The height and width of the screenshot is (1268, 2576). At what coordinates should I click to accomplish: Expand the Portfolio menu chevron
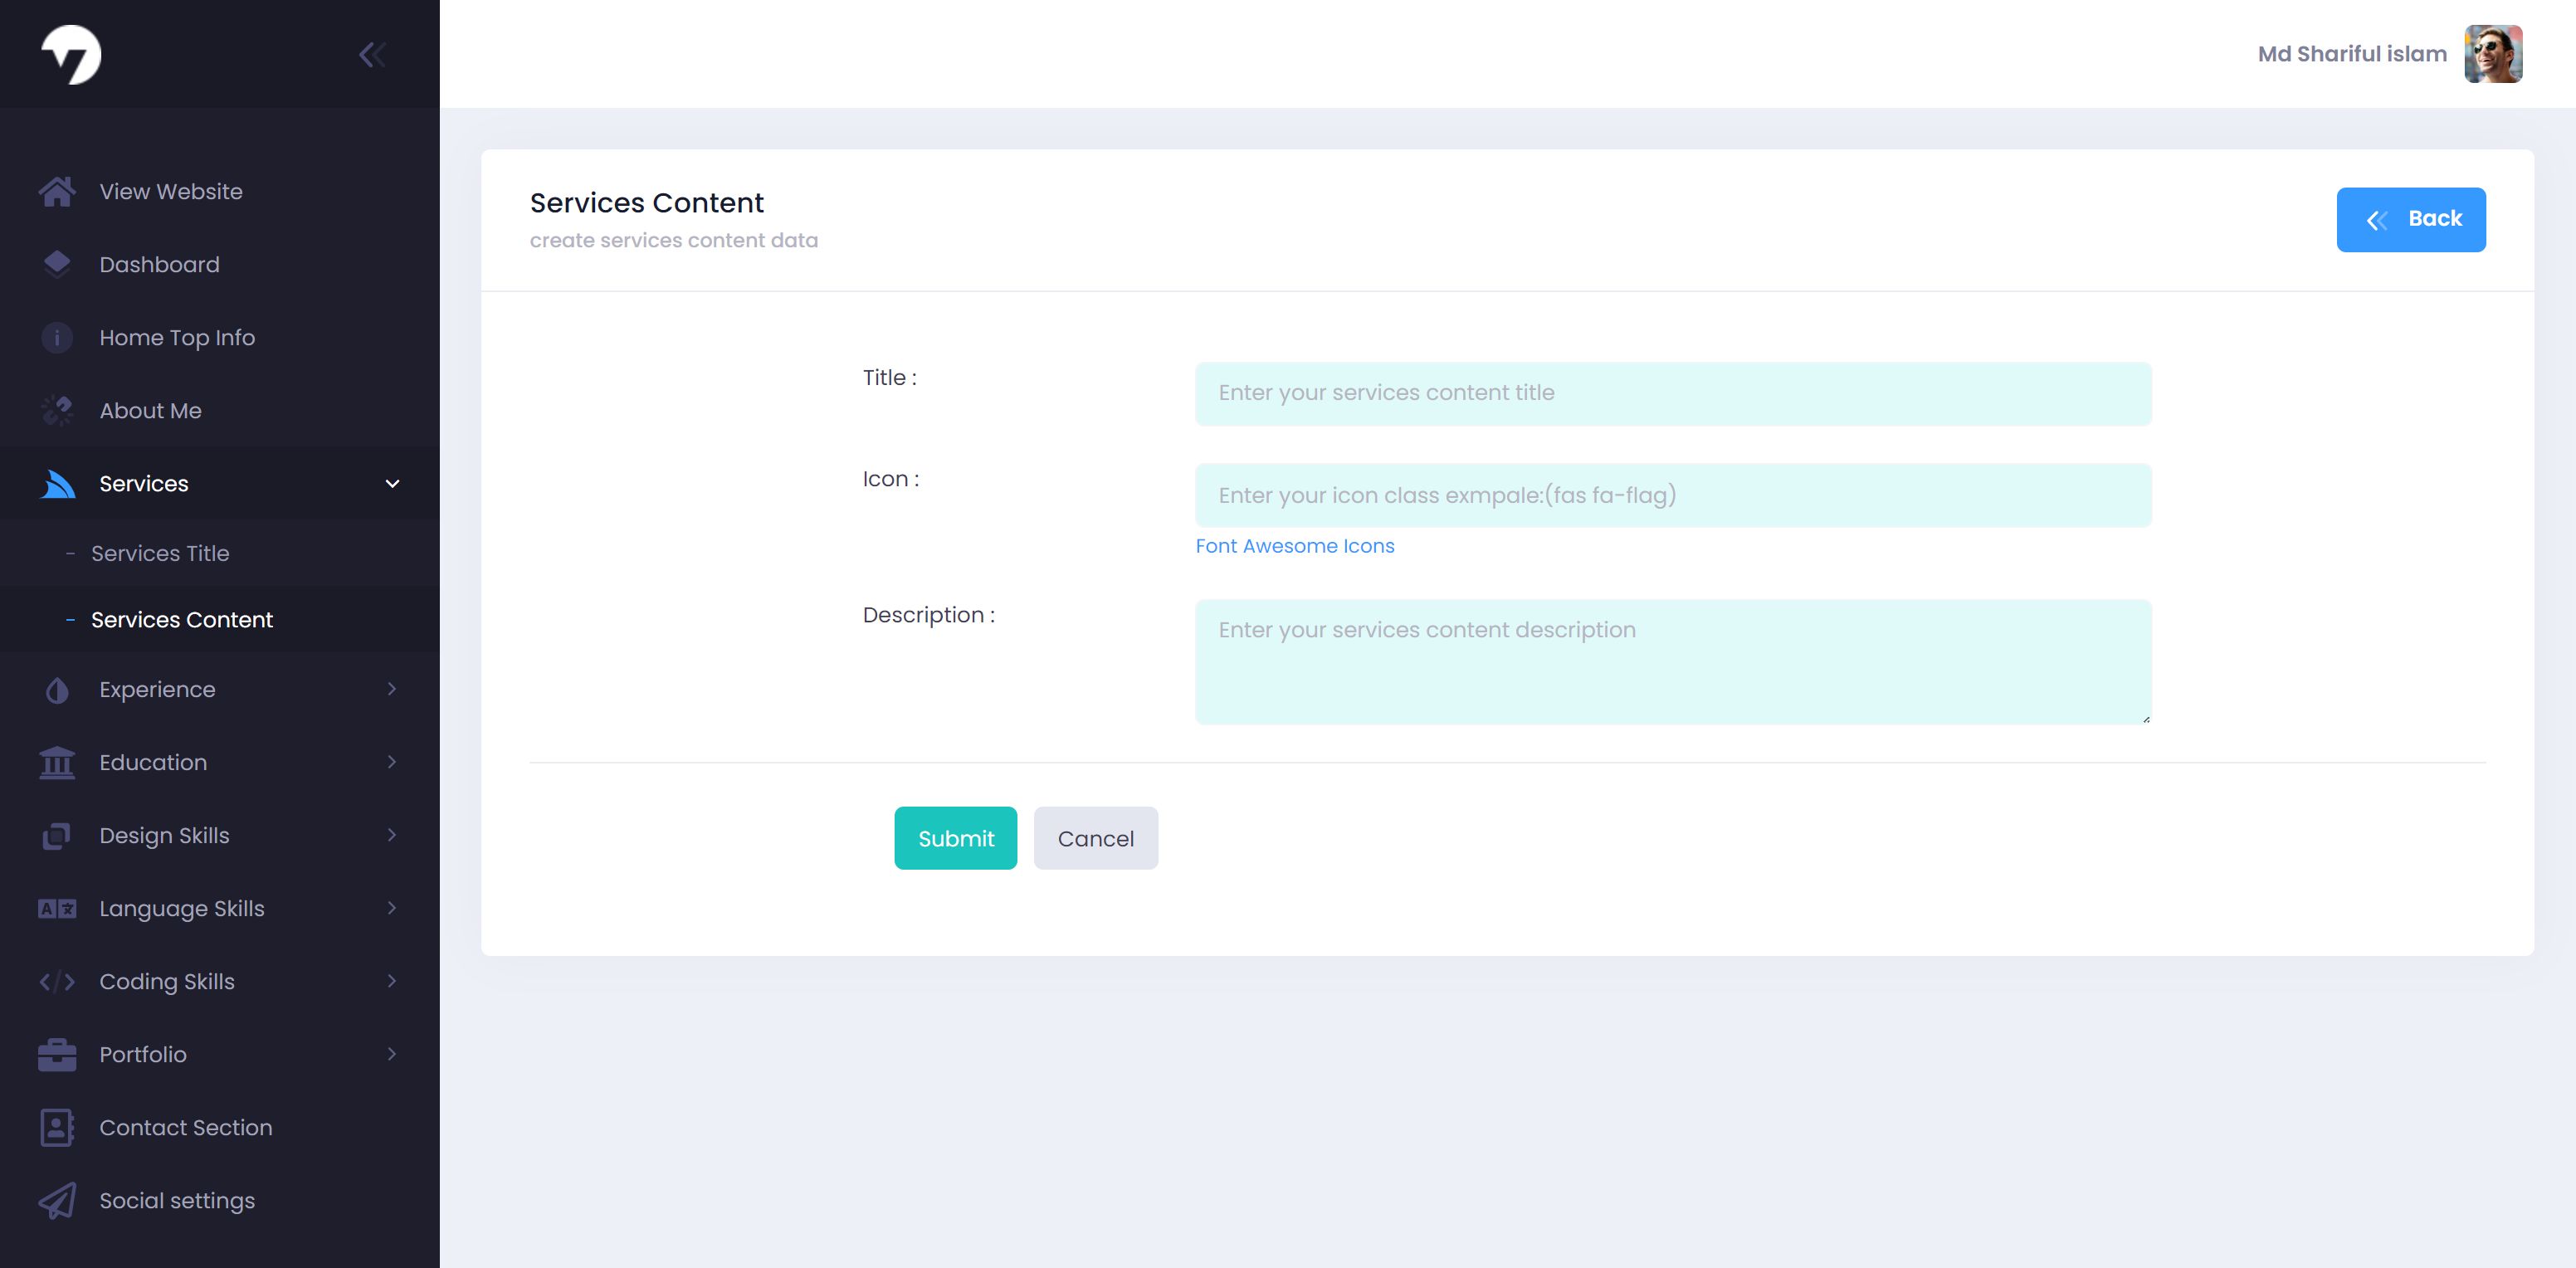click(392, 1054)
